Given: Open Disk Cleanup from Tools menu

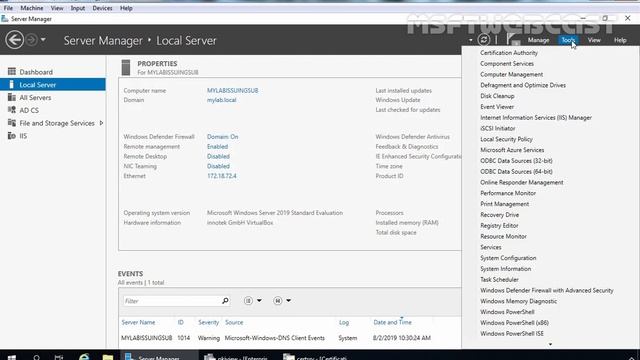Looking at the screenshot, I should (x=497, y=96).
